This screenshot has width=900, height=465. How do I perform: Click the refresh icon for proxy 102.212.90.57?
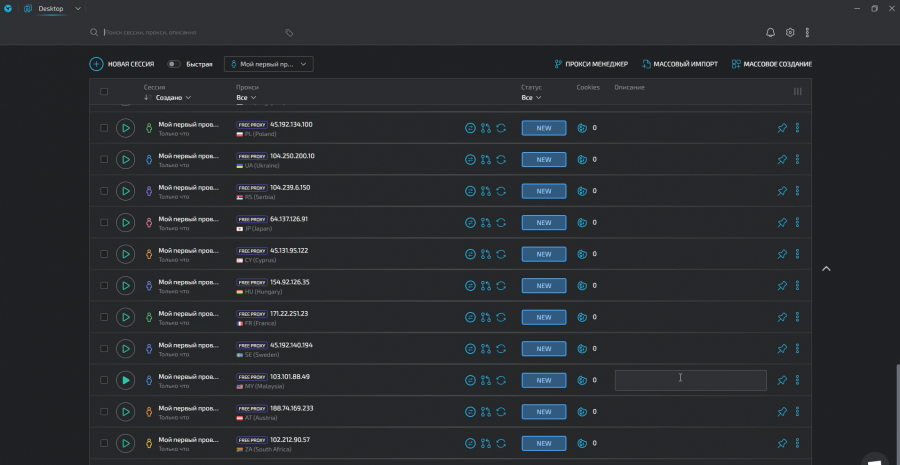(501, 443)
